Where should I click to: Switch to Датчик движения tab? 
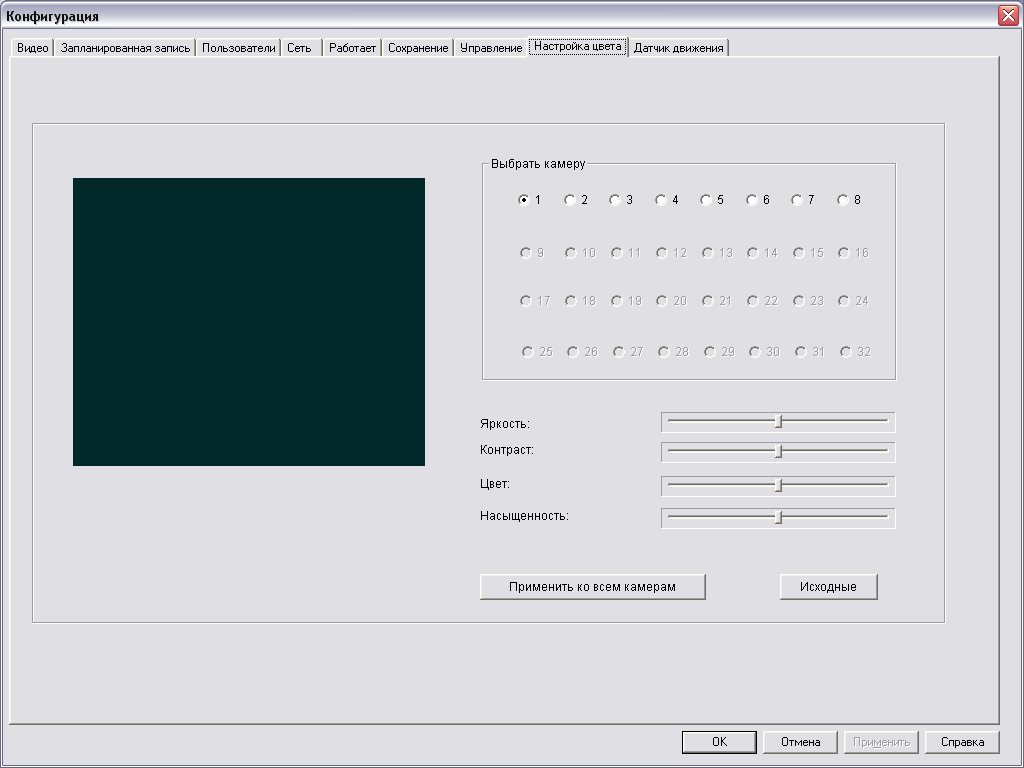679,48
